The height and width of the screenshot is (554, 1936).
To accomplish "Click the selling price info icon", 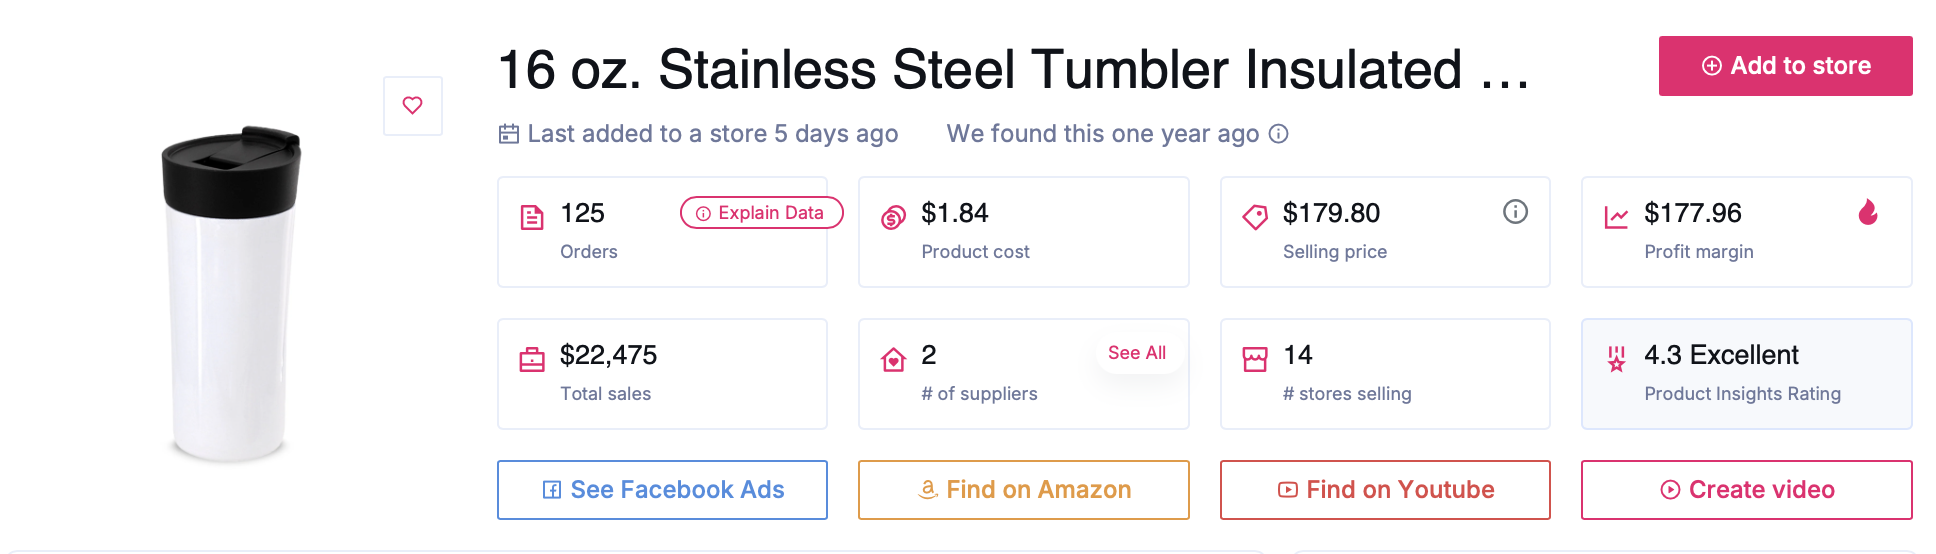I will (x=1515, y=212).
